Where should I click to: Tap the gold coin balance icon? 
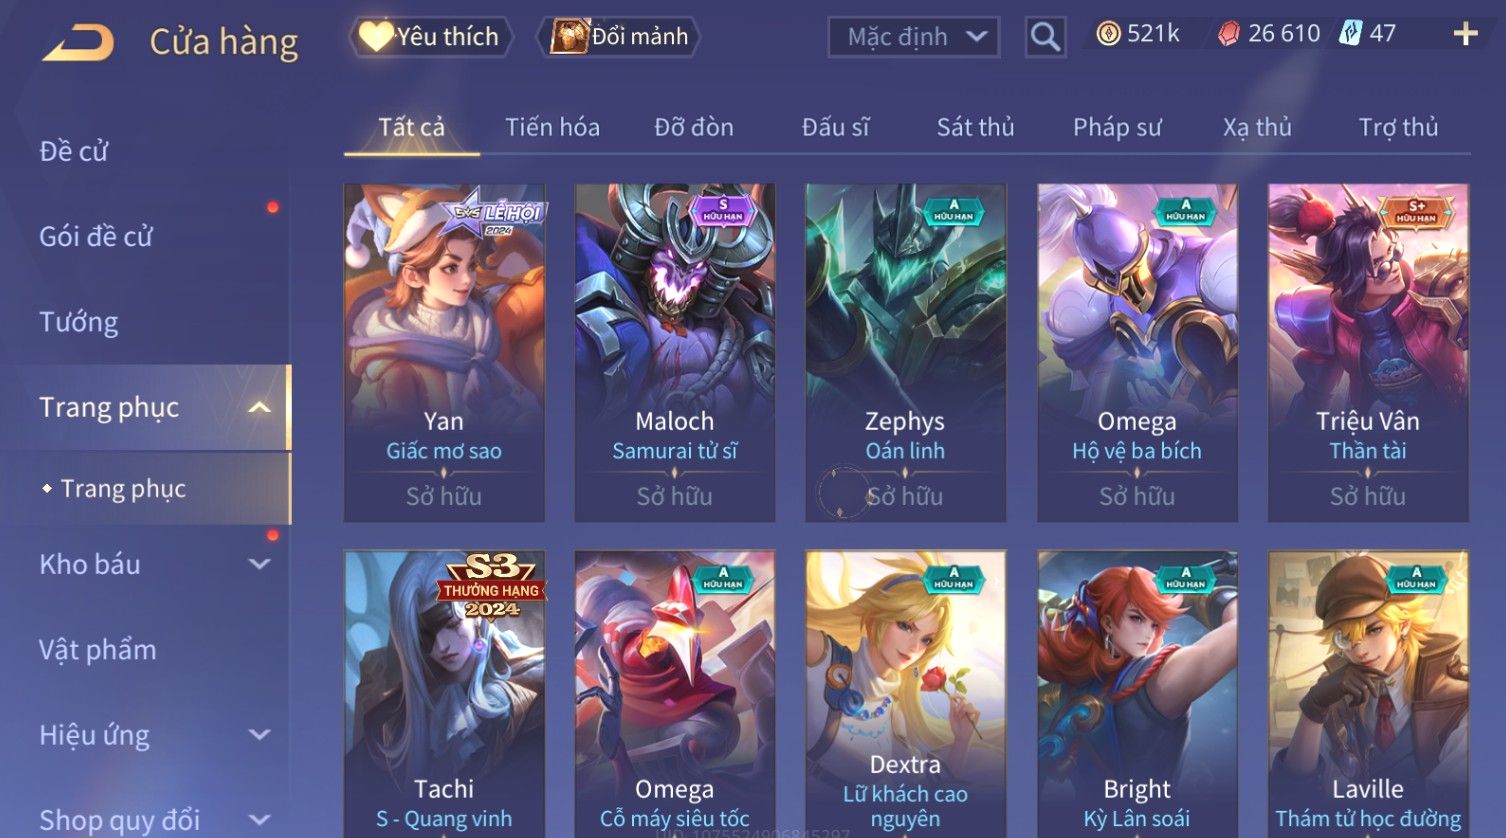click(1107, 34)
